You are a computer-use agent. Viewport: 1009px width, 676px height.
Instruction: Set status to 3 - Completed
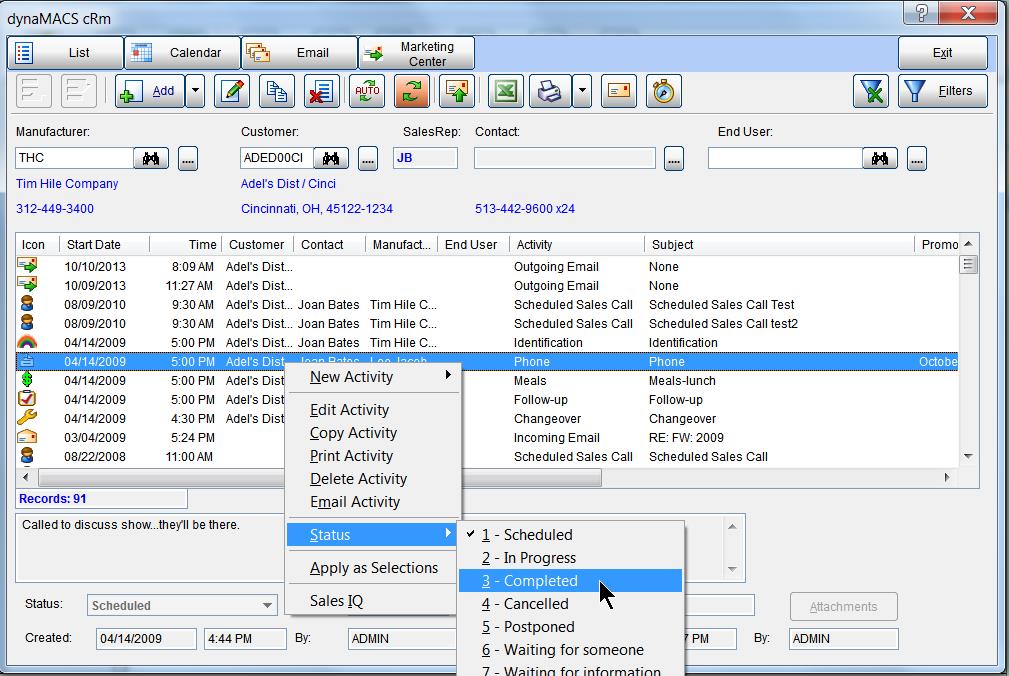tap(570, 581)
